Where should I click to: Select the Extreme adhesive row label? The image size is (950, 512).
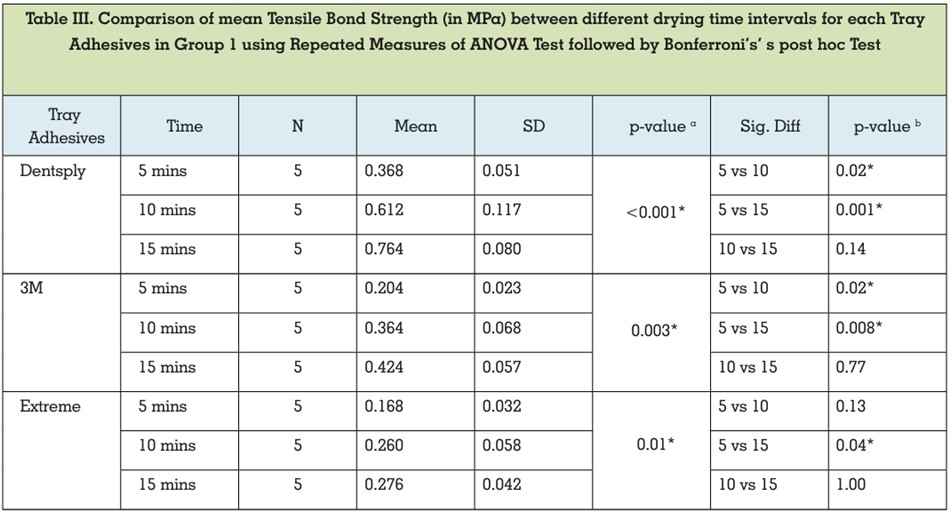tap(50, 406)
